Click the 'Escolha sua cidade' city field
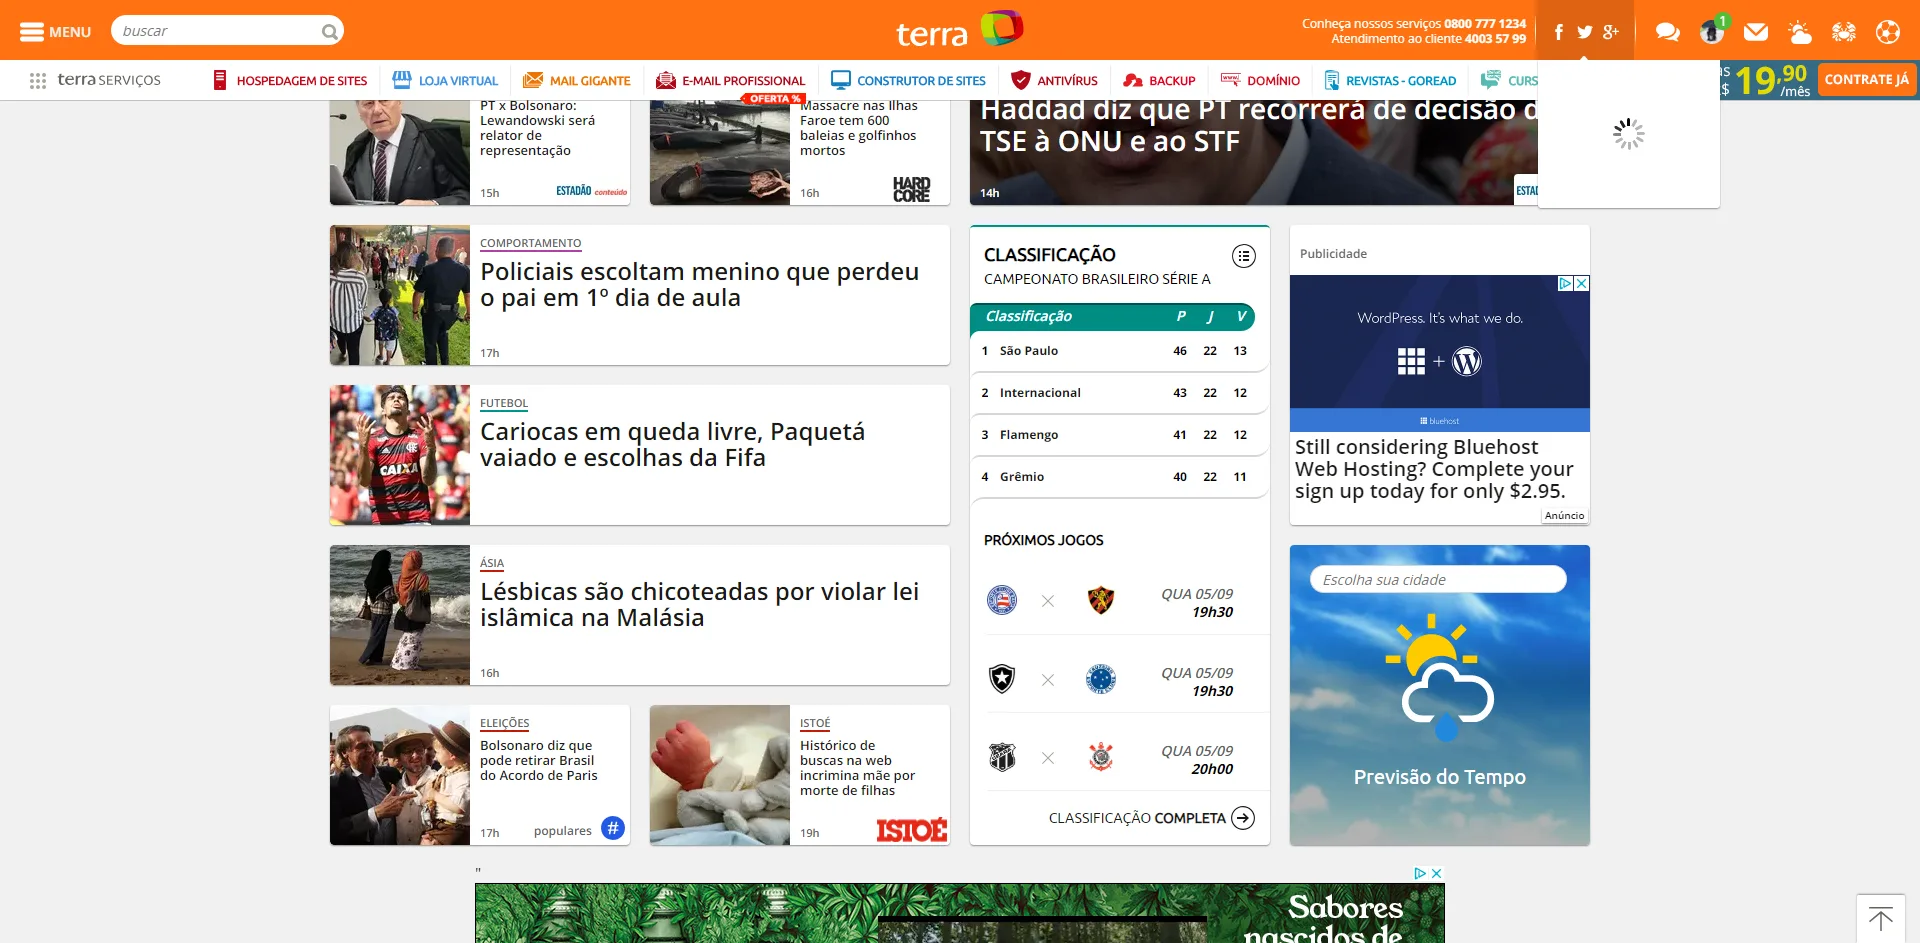 [1438, 580]
